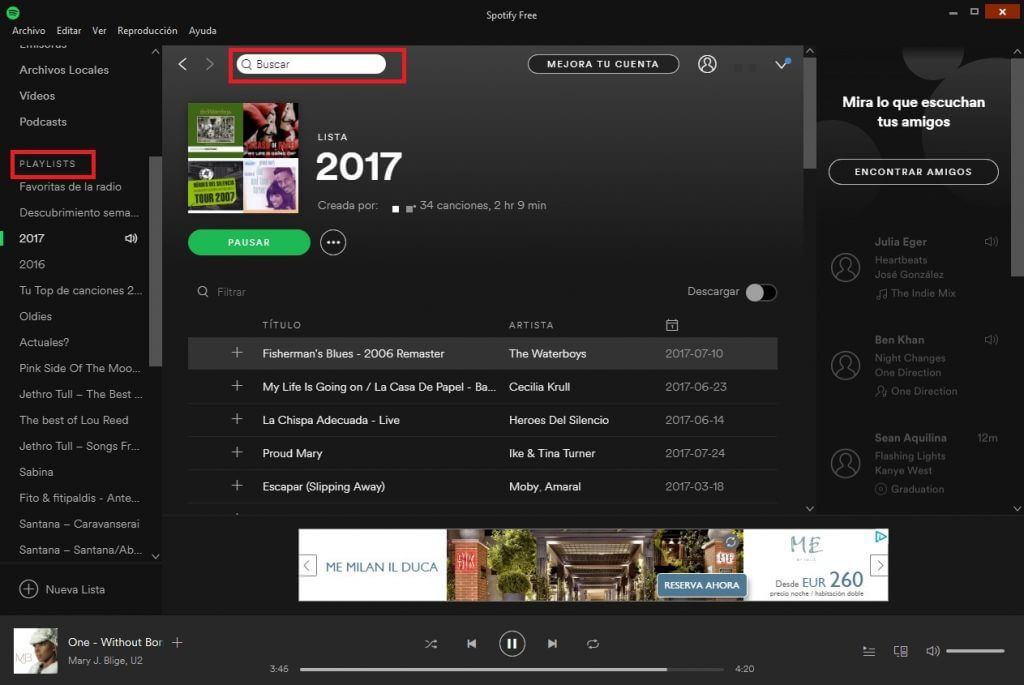Click Julia Eger's avatar icon
Viewport: 1024px width, 685px height.
(846, 268)
